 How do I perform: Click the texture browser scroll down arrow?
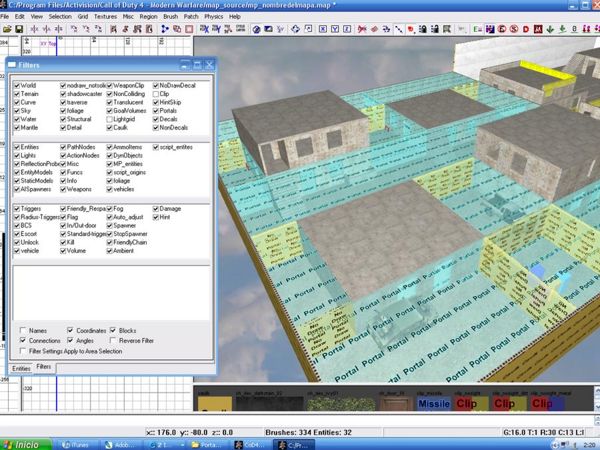click(x=597, y=407)
